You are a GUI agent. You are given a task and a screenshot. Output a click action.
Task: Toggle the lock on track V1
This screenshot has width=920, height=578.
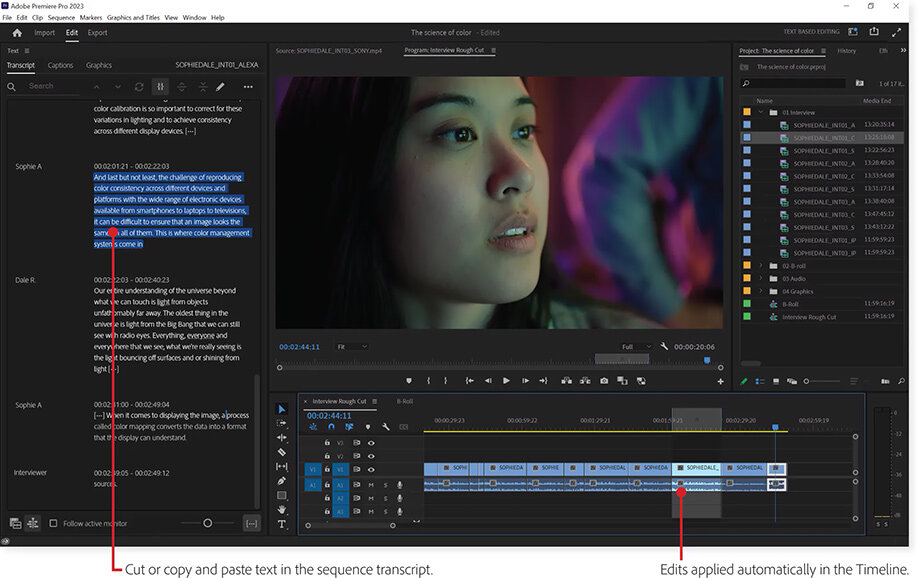coord(327,469)
